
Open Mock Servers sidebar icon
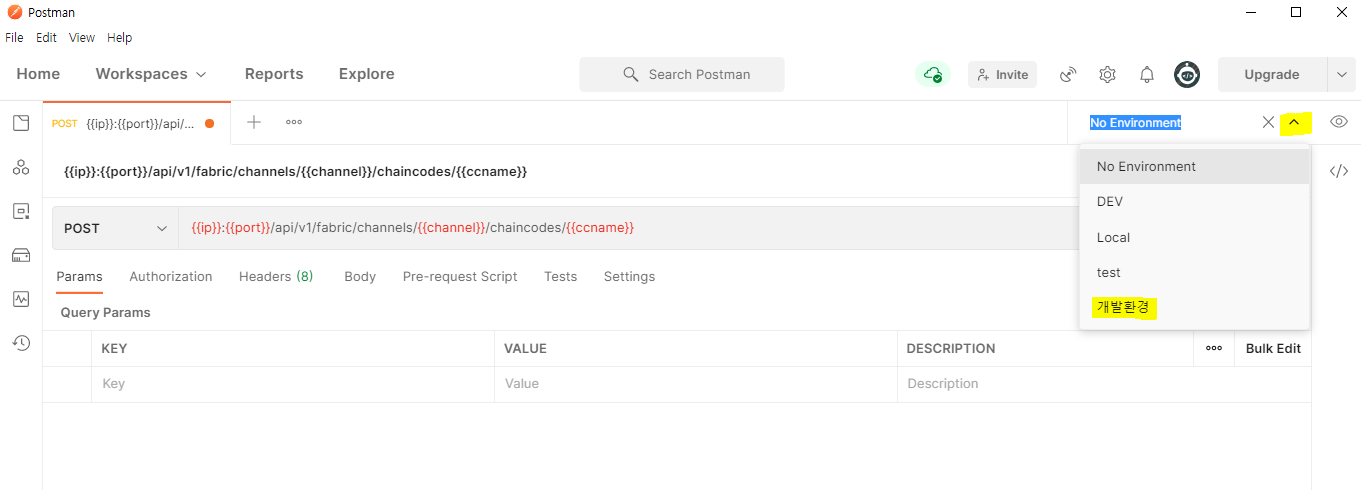(x=21, y=255)
